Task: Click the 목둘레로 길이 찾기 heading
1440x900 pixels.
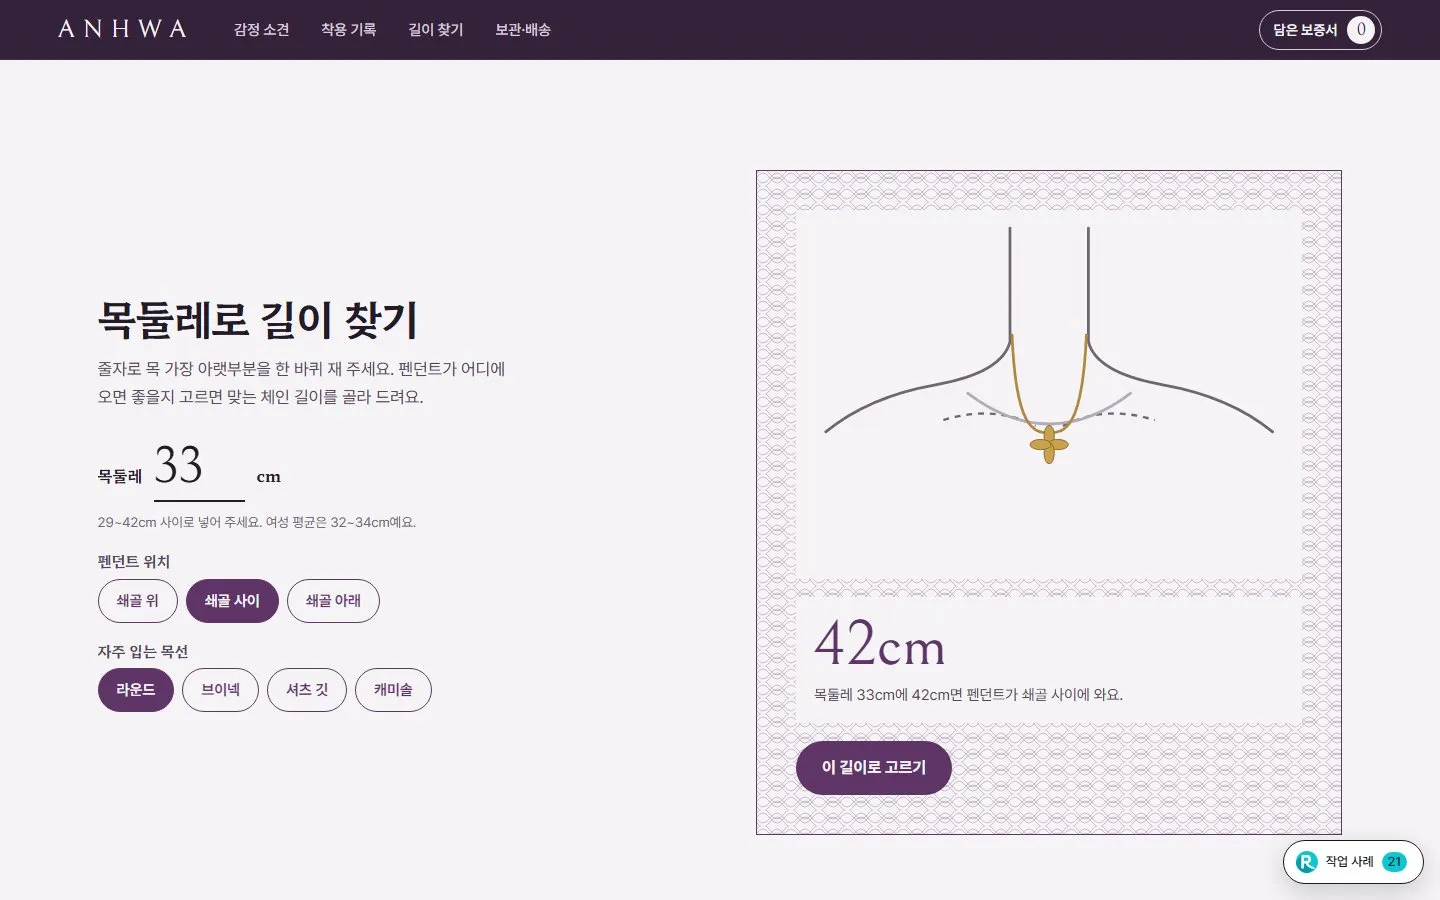Action: (257, 320)
